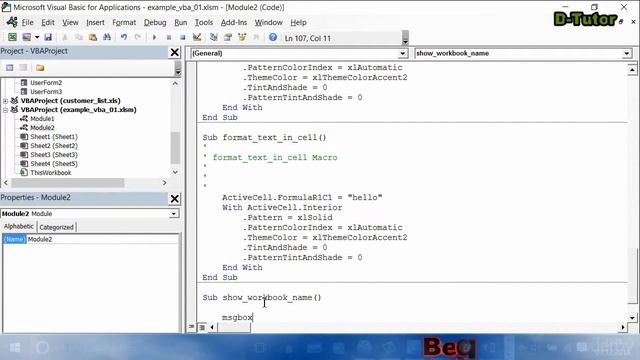Select Sheet4 (Sheet5) in project tree
Viewport: 640px width, 360px height.
(x=53, y=163)
